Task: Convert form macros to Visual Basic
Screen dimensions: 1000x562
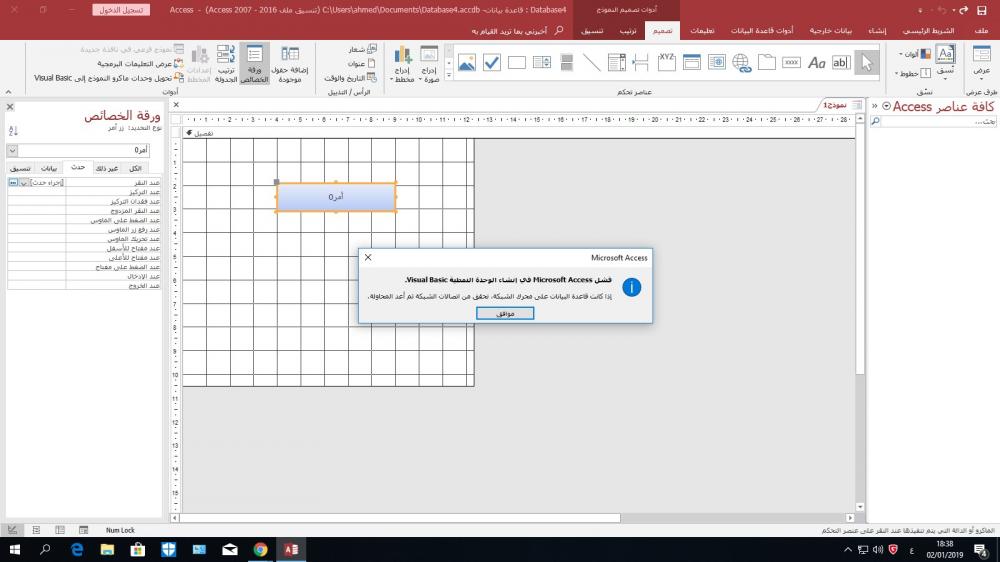Action: click(x=108, y=78)
